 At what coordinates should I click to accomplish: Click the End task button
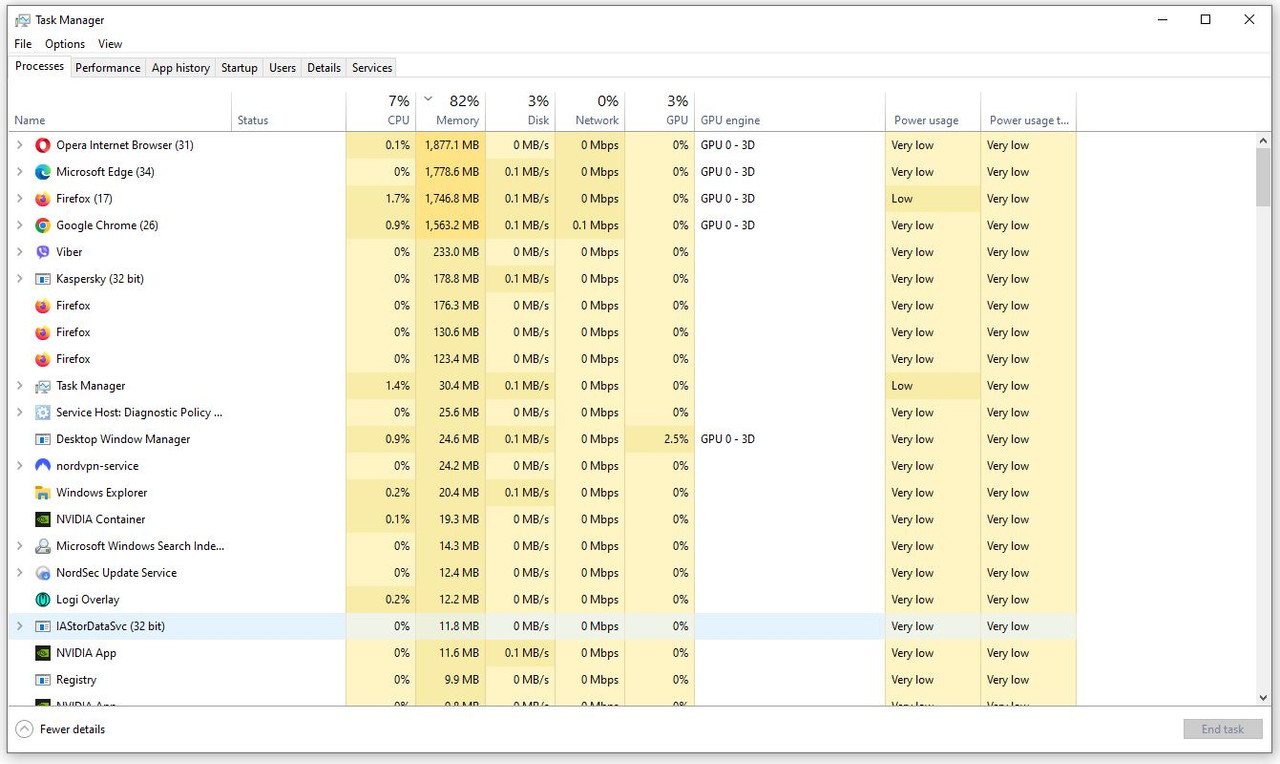1223,729
